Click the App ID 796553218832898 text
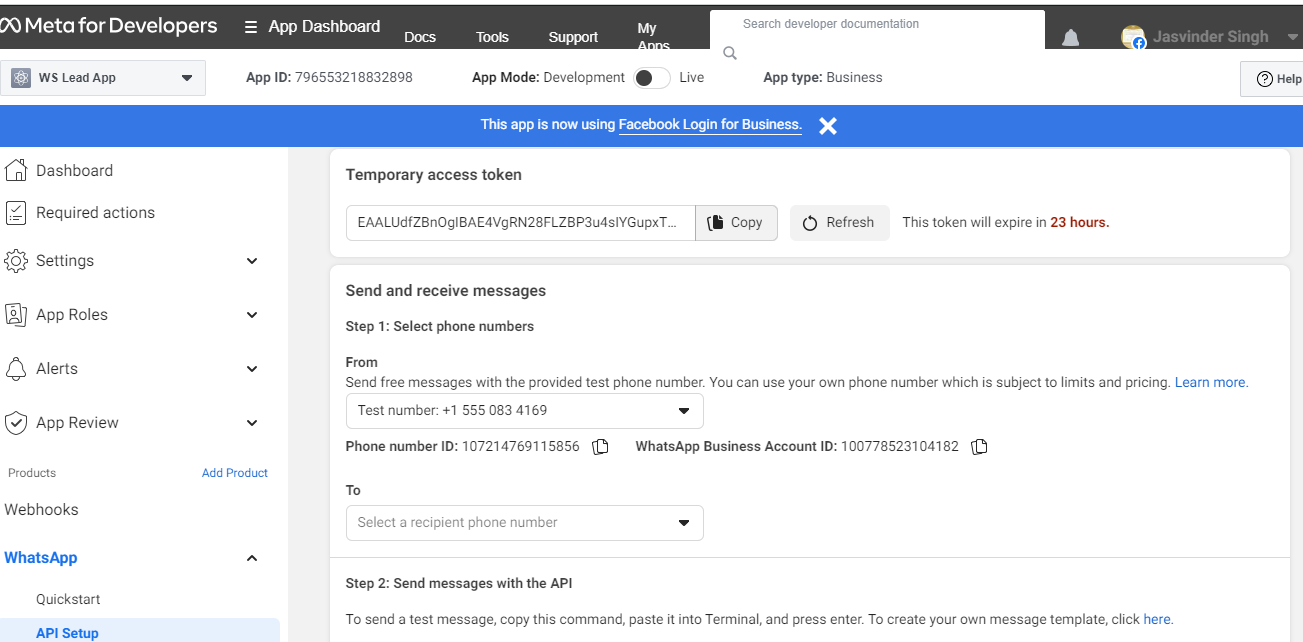Image resolution: width=1303 pixels, height=642 pixels. (329, 77)
